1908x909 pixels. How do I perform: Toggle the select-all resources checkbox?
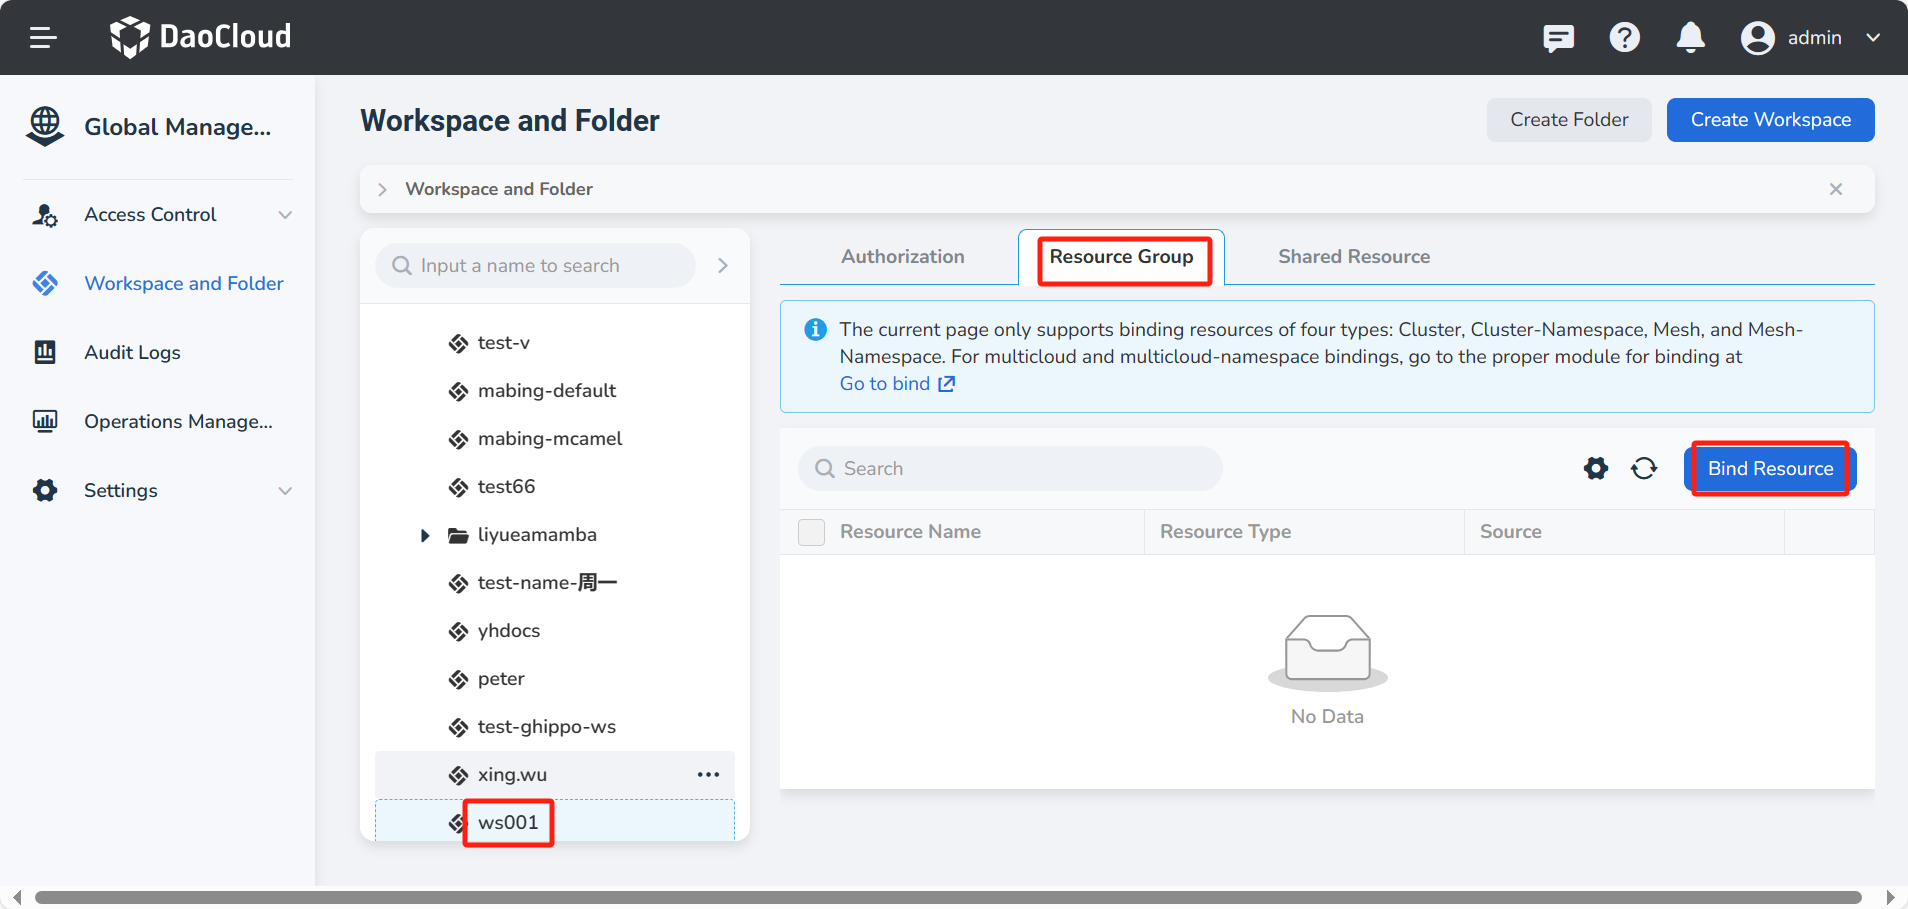click(812, 532)
